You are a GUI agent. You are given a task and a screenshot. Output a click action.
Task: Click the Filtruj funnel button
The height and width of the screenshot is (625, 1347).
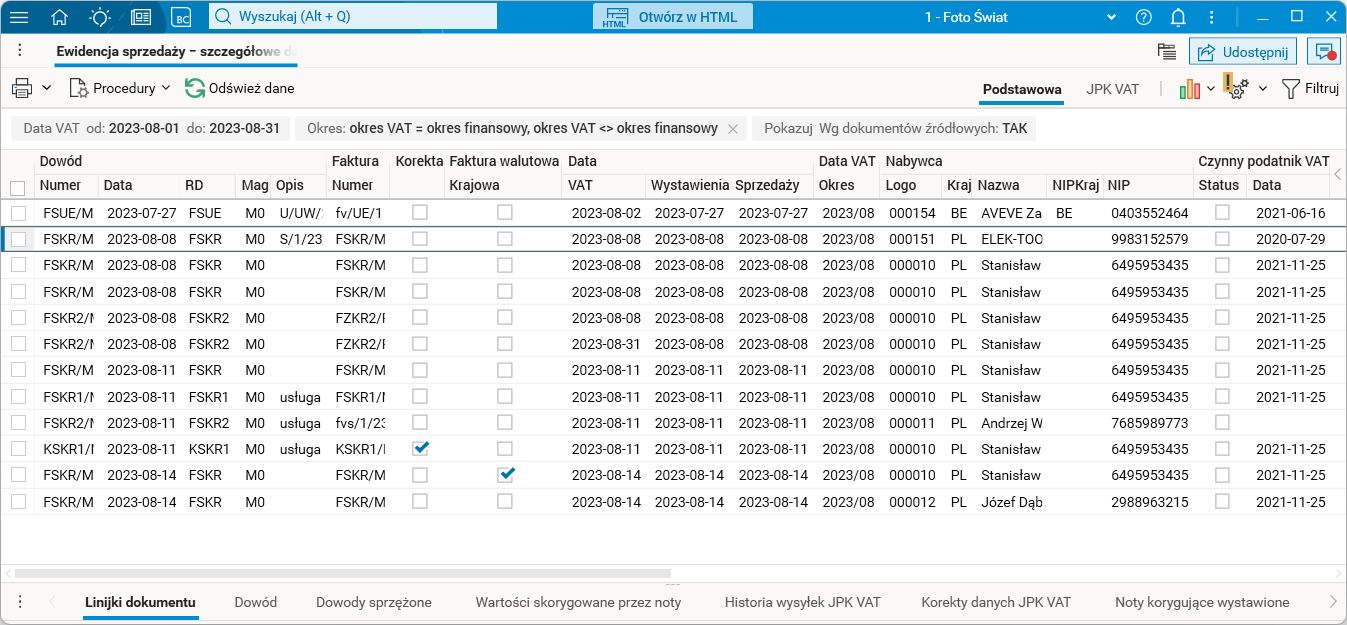coord(1310,88)
